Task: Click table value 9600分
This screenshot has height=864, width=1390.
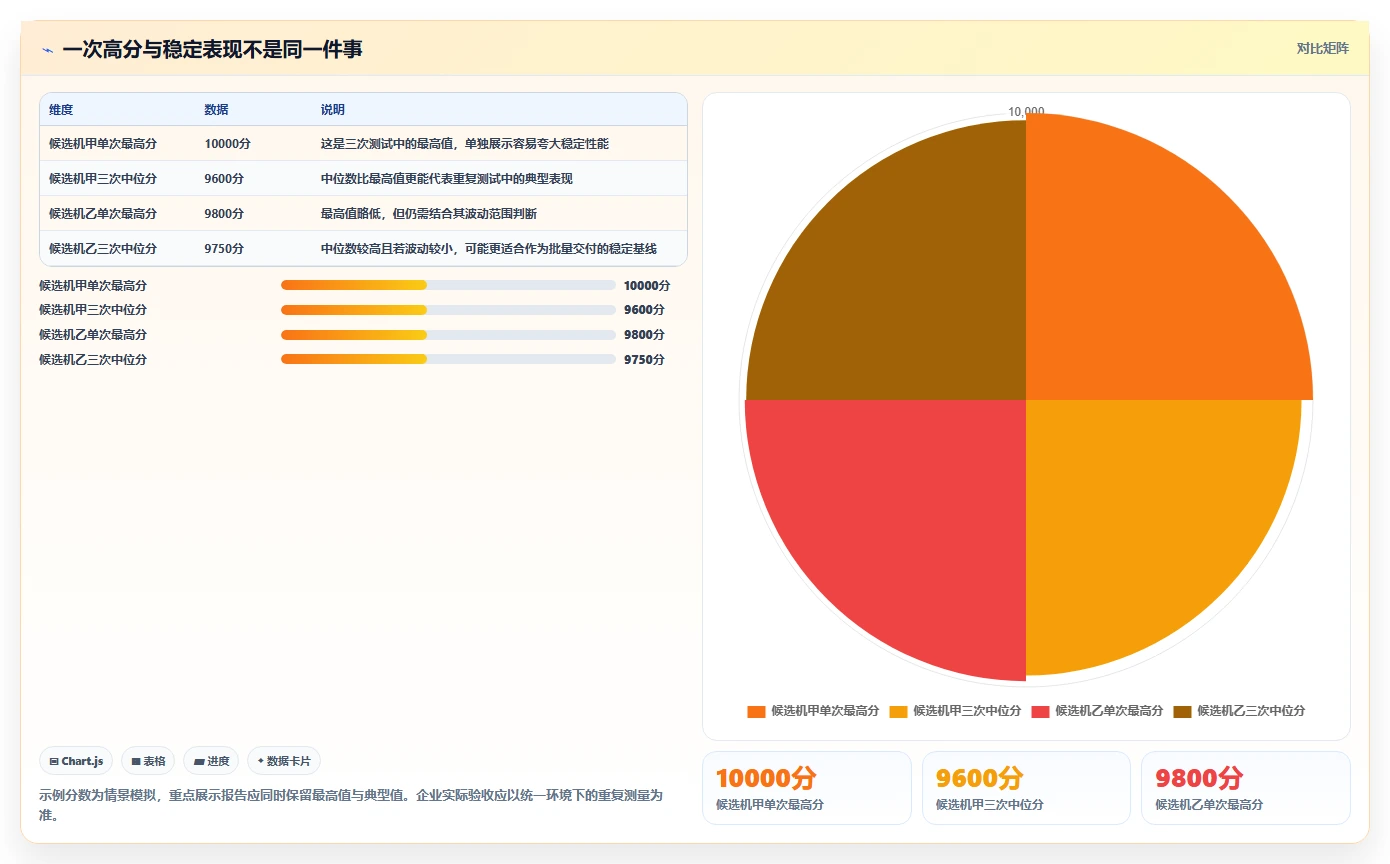Action: tap(224, 179)
